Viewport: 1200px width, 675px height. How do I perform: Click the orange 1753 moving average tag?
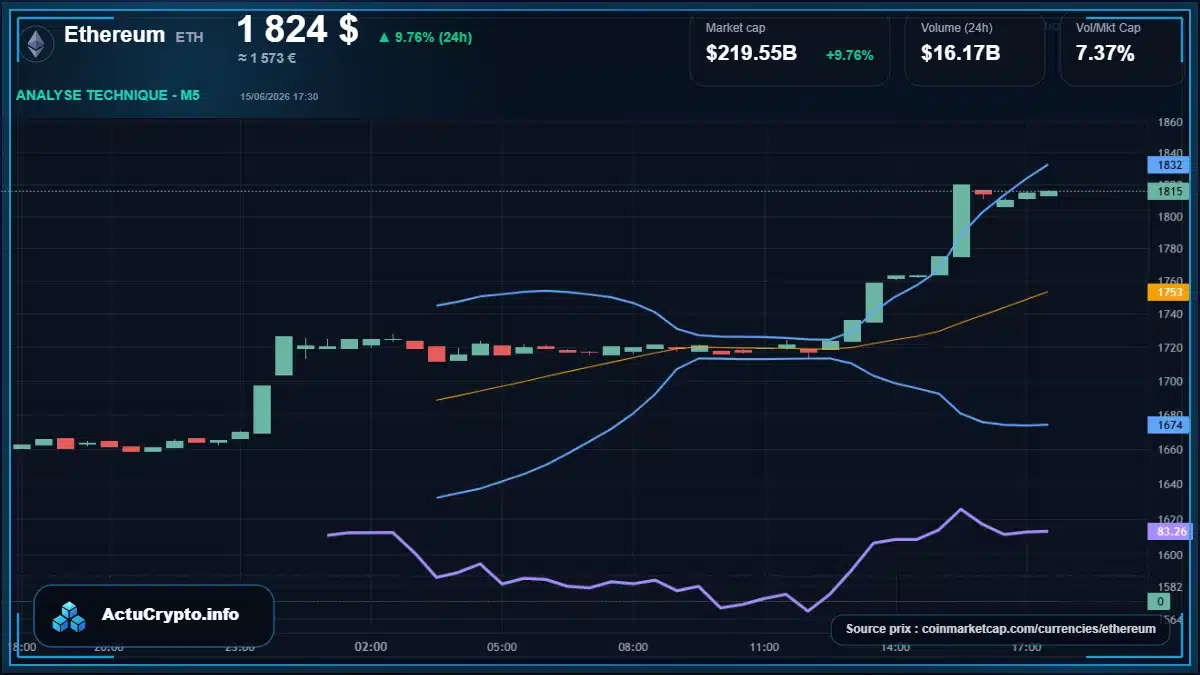coord(1169,292)
